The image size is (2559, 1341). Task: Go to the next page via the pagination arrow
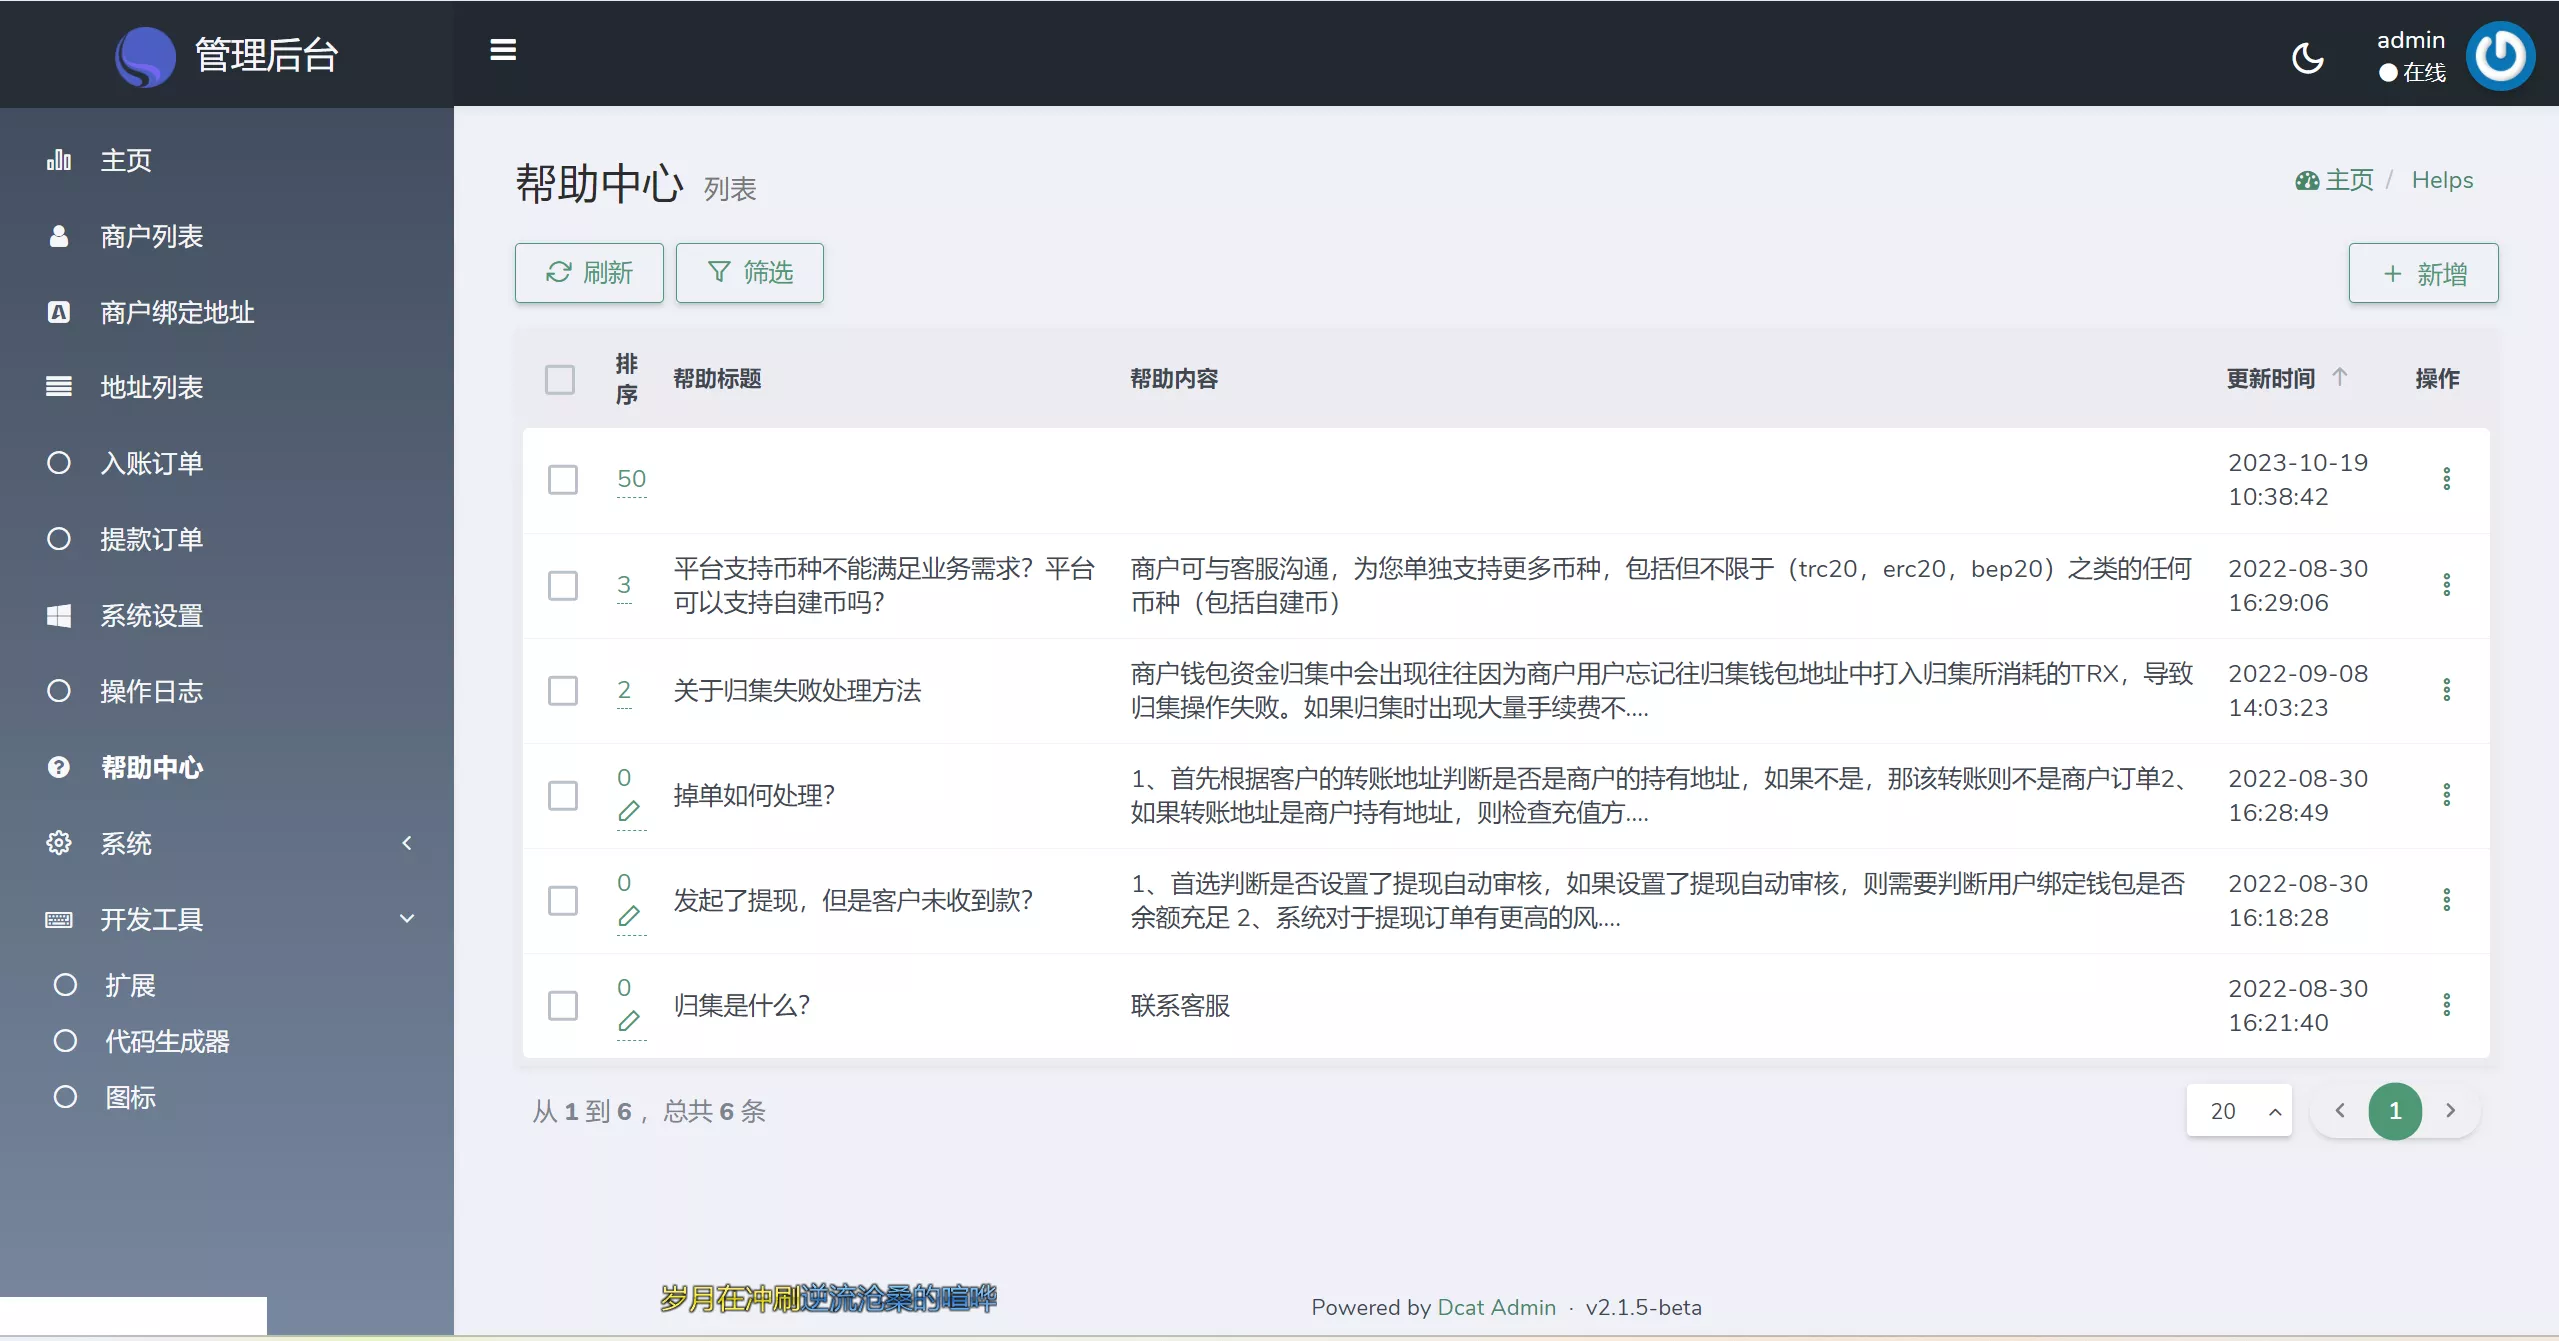point(2450,1111)
